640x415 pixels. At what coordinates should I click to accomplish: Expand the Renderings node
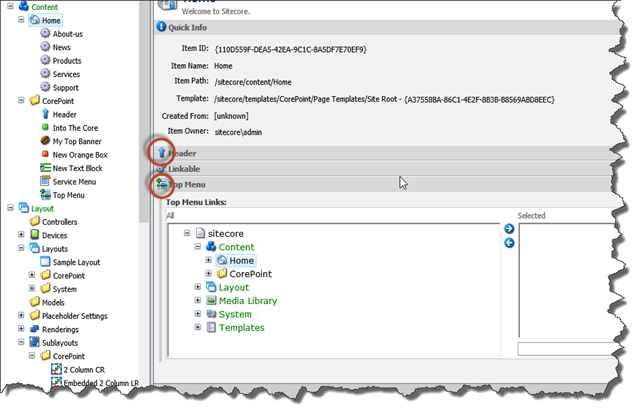tap(21, 328)
